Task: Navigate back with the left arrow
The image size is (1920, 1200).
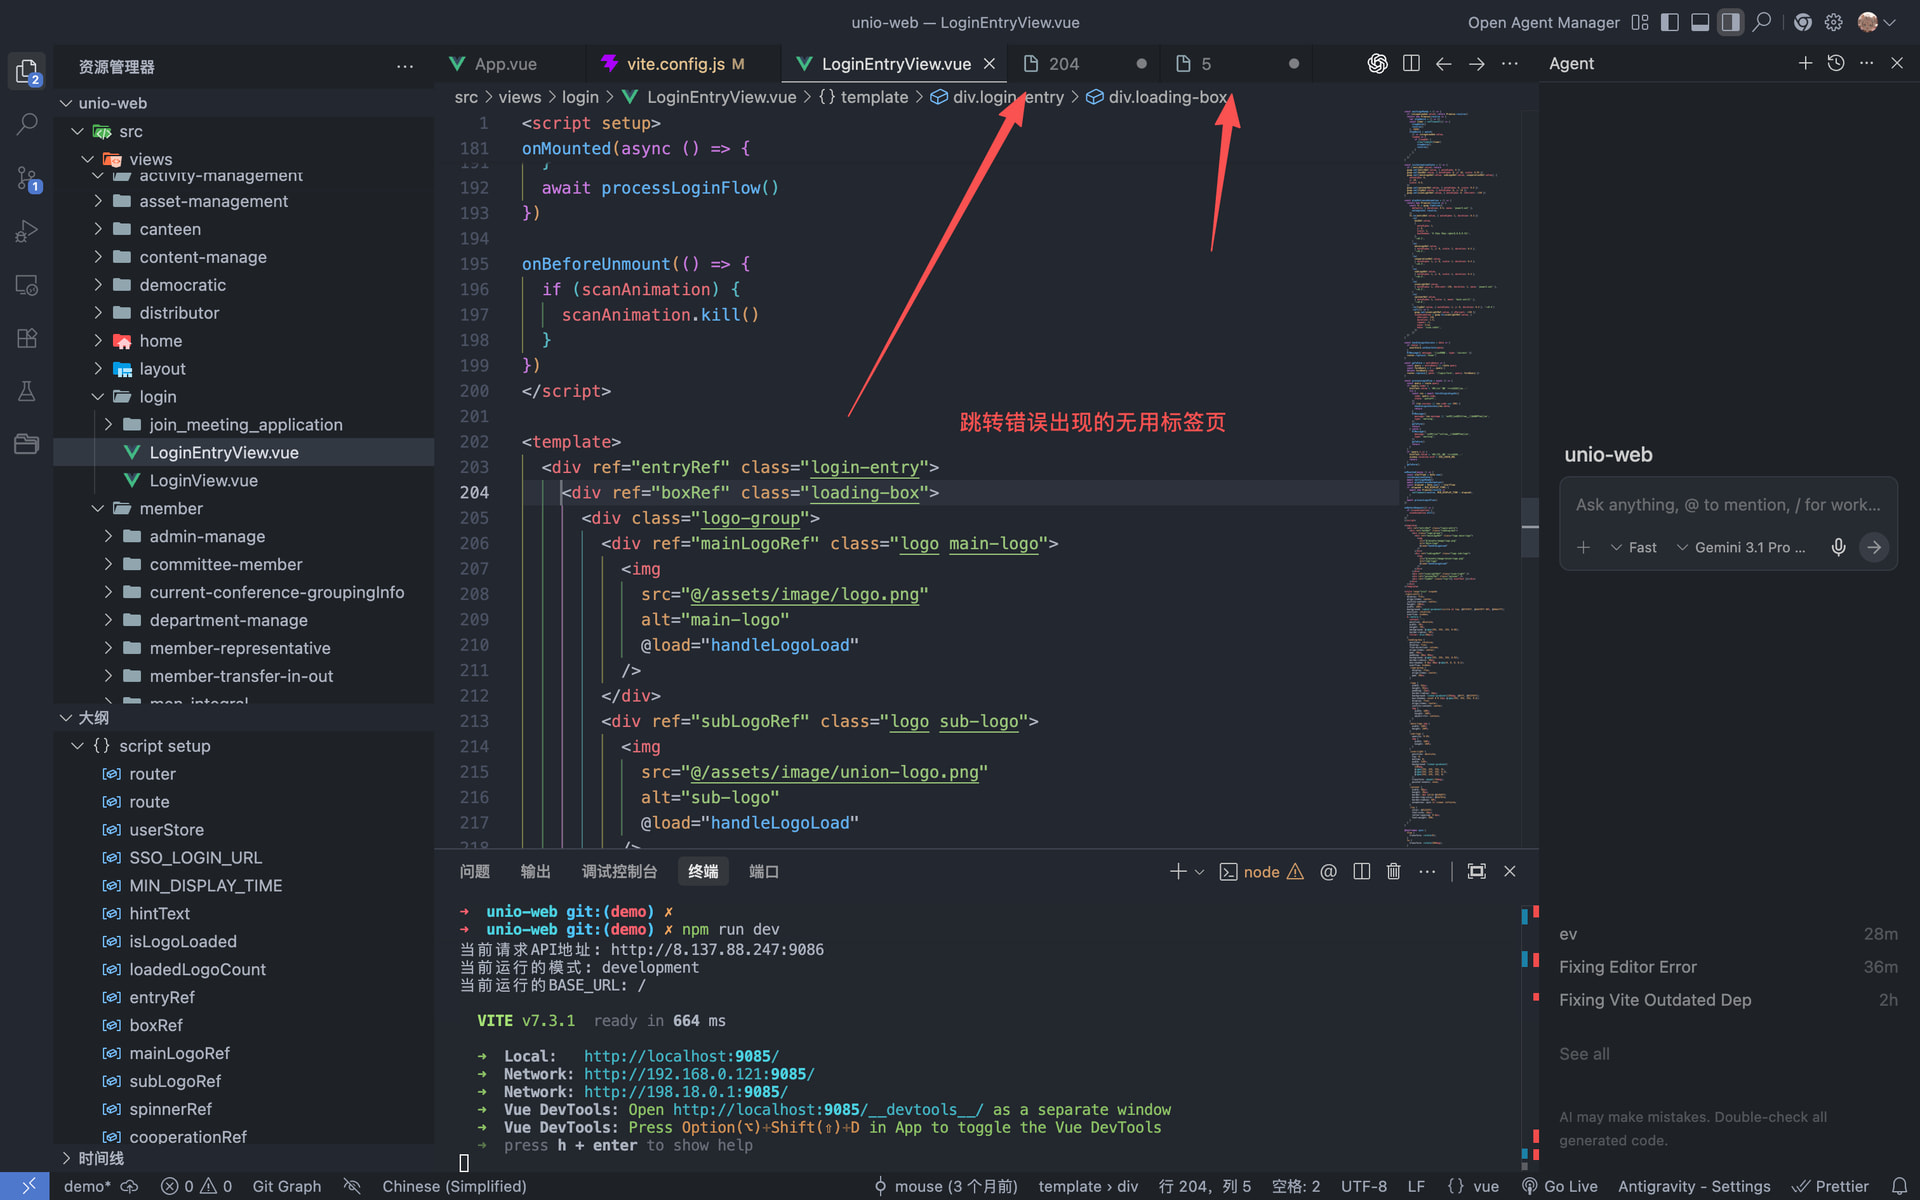Action: coord(1443,64)
